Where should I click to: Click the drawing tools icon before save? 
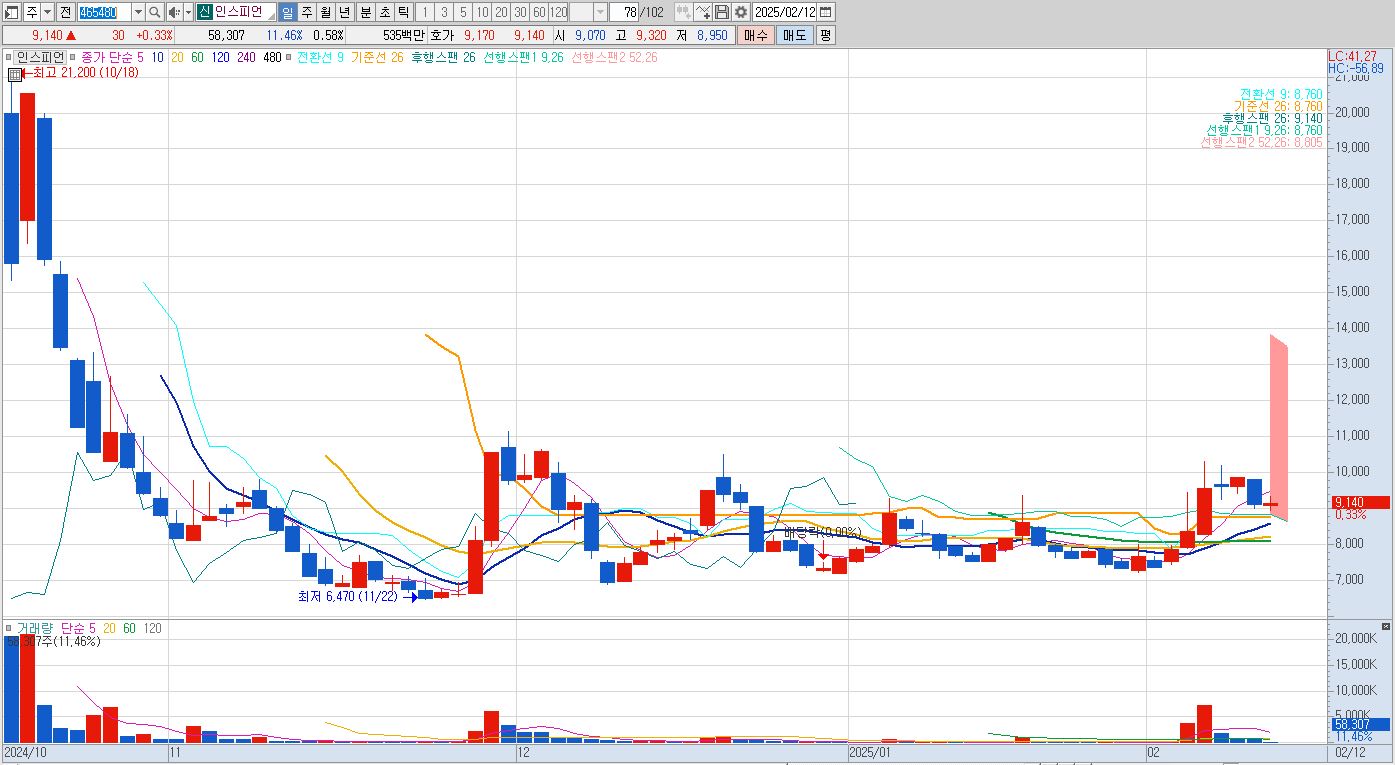tap(702, 12)
